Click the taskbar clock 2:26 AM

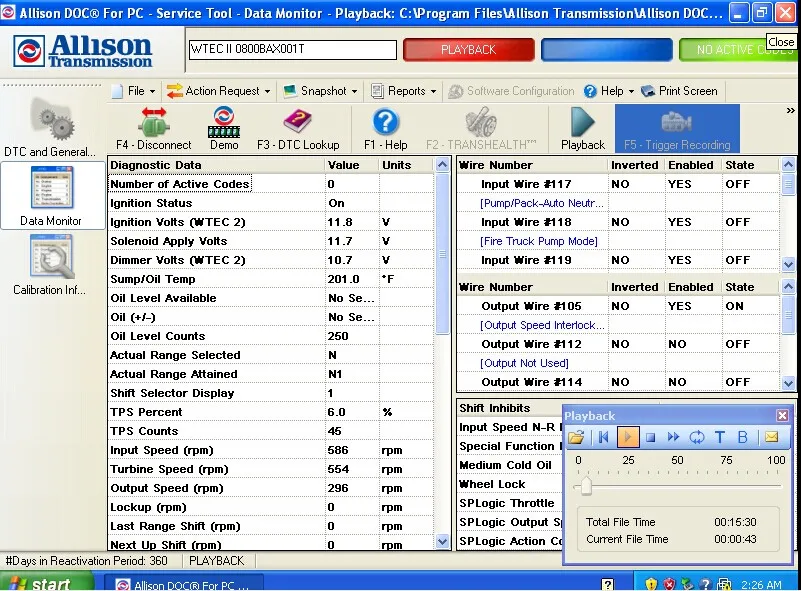click(x=761, y=585)
